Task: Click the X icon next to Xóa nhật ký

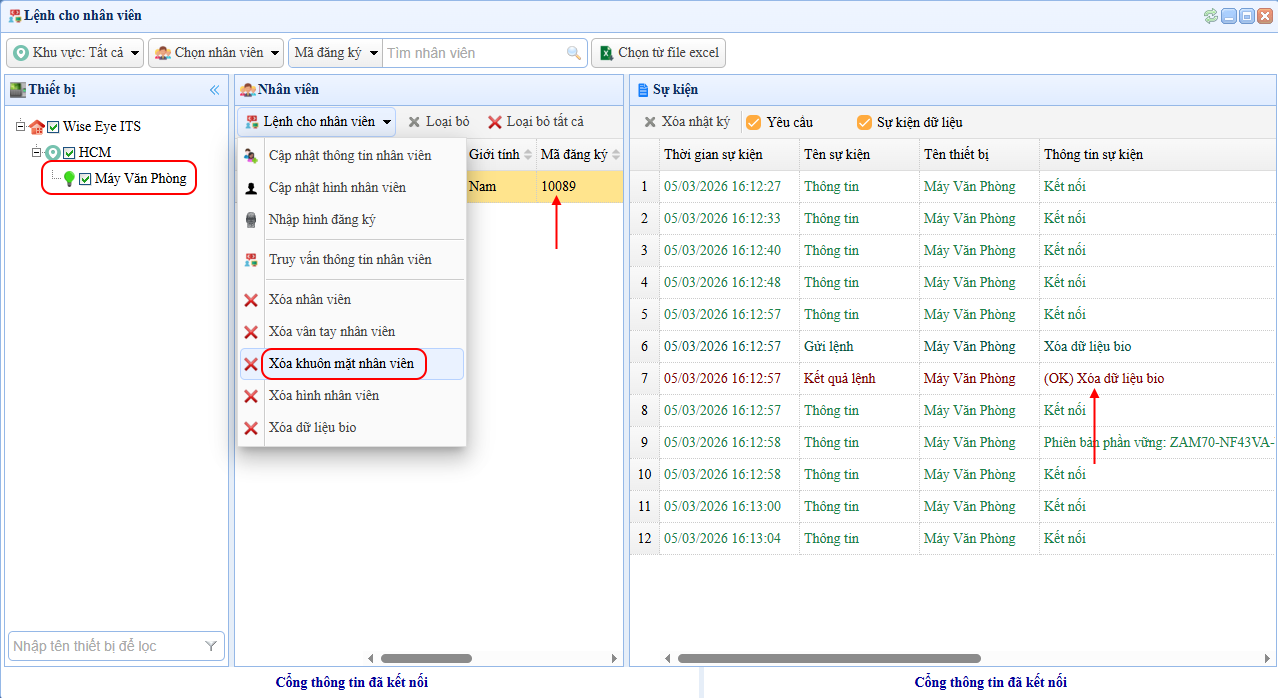Action: coord(650,122)
